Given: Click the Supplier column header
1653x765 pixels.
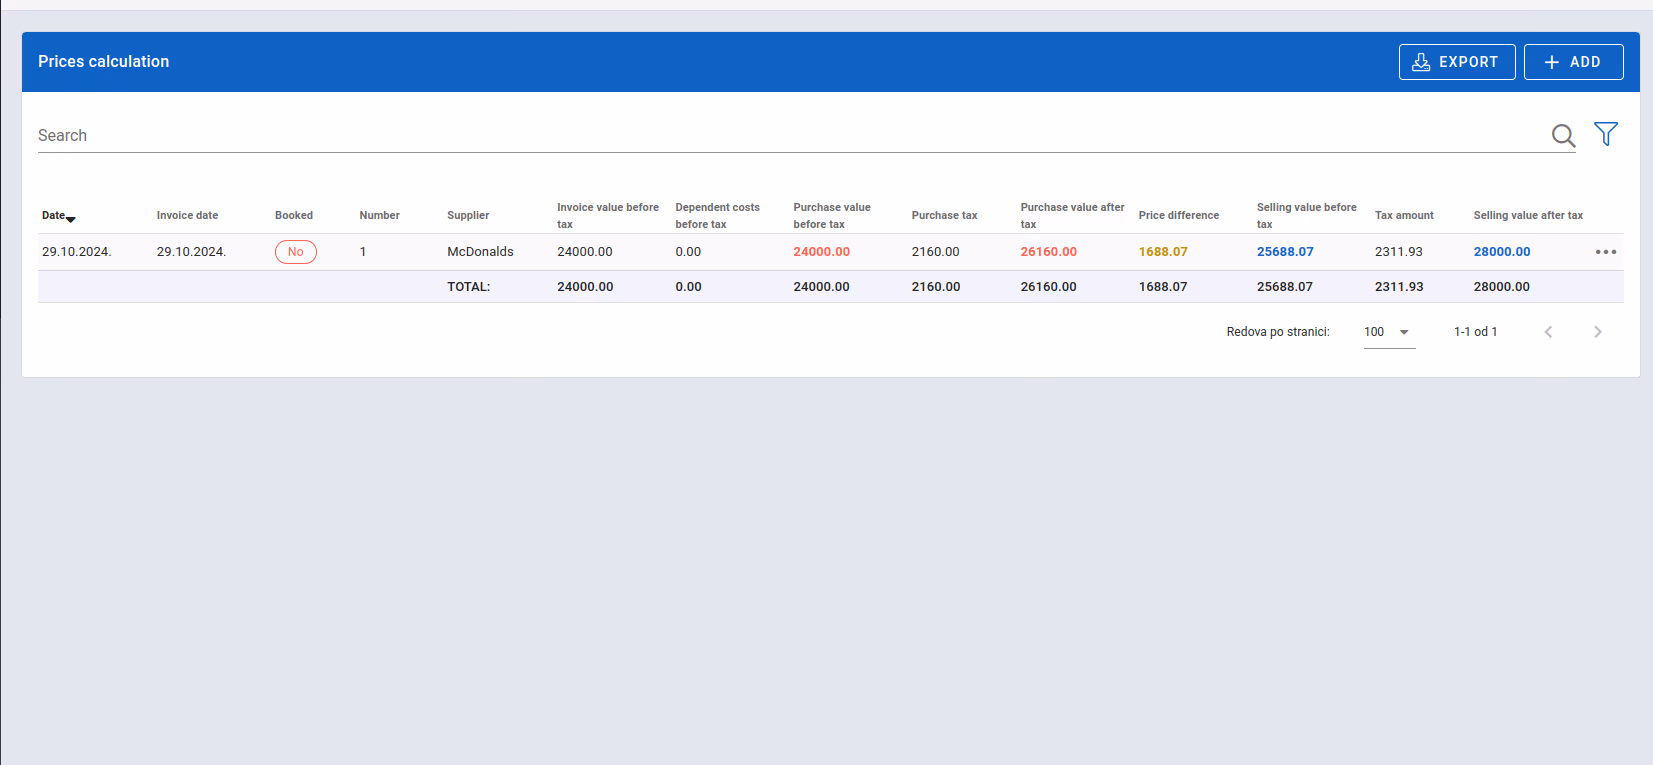Looking at the screenshot, I should click(x=468, y=216).
